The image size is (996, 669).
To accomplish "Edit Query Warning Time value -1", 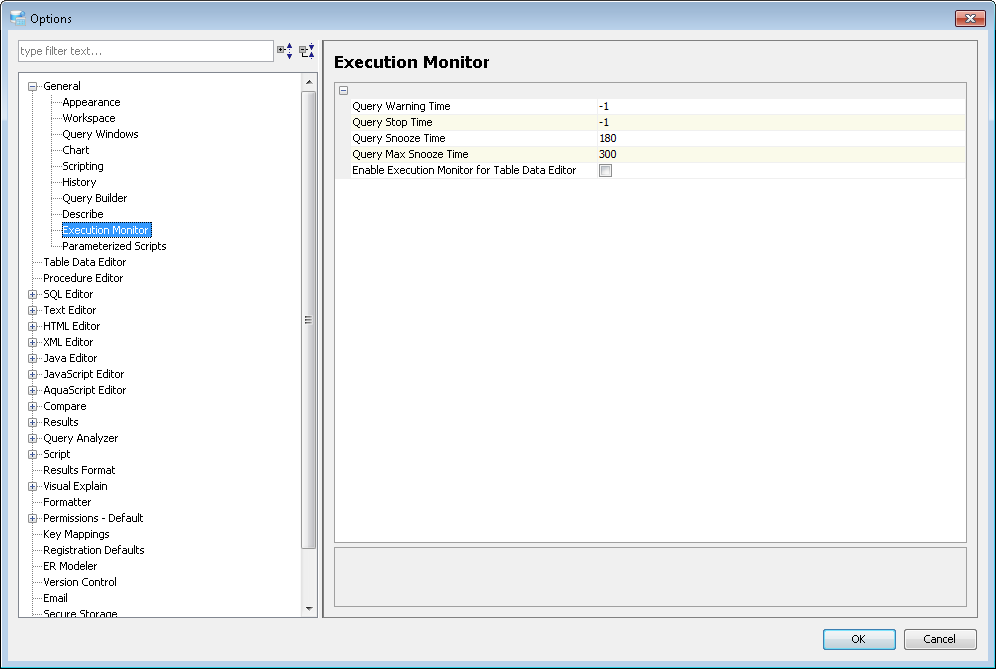I will (781, 106).
